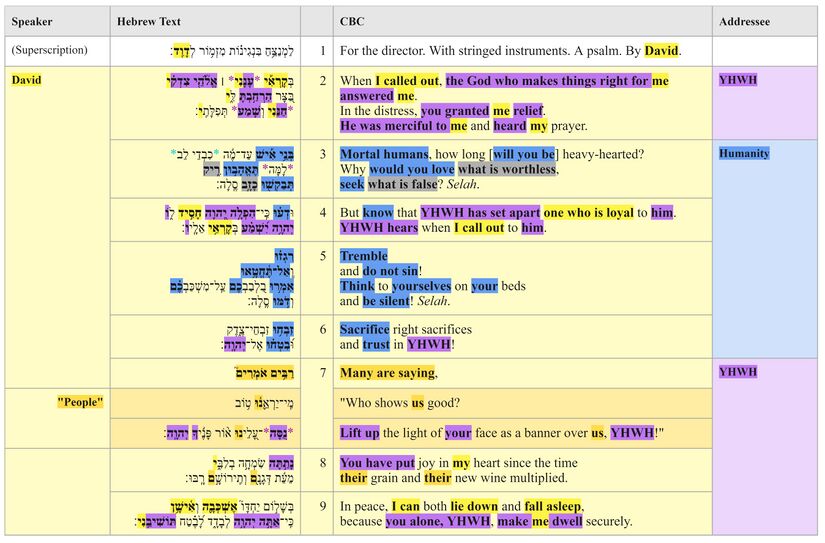
Task: Select the 'CBC' column header
Action: coord(352,21)
